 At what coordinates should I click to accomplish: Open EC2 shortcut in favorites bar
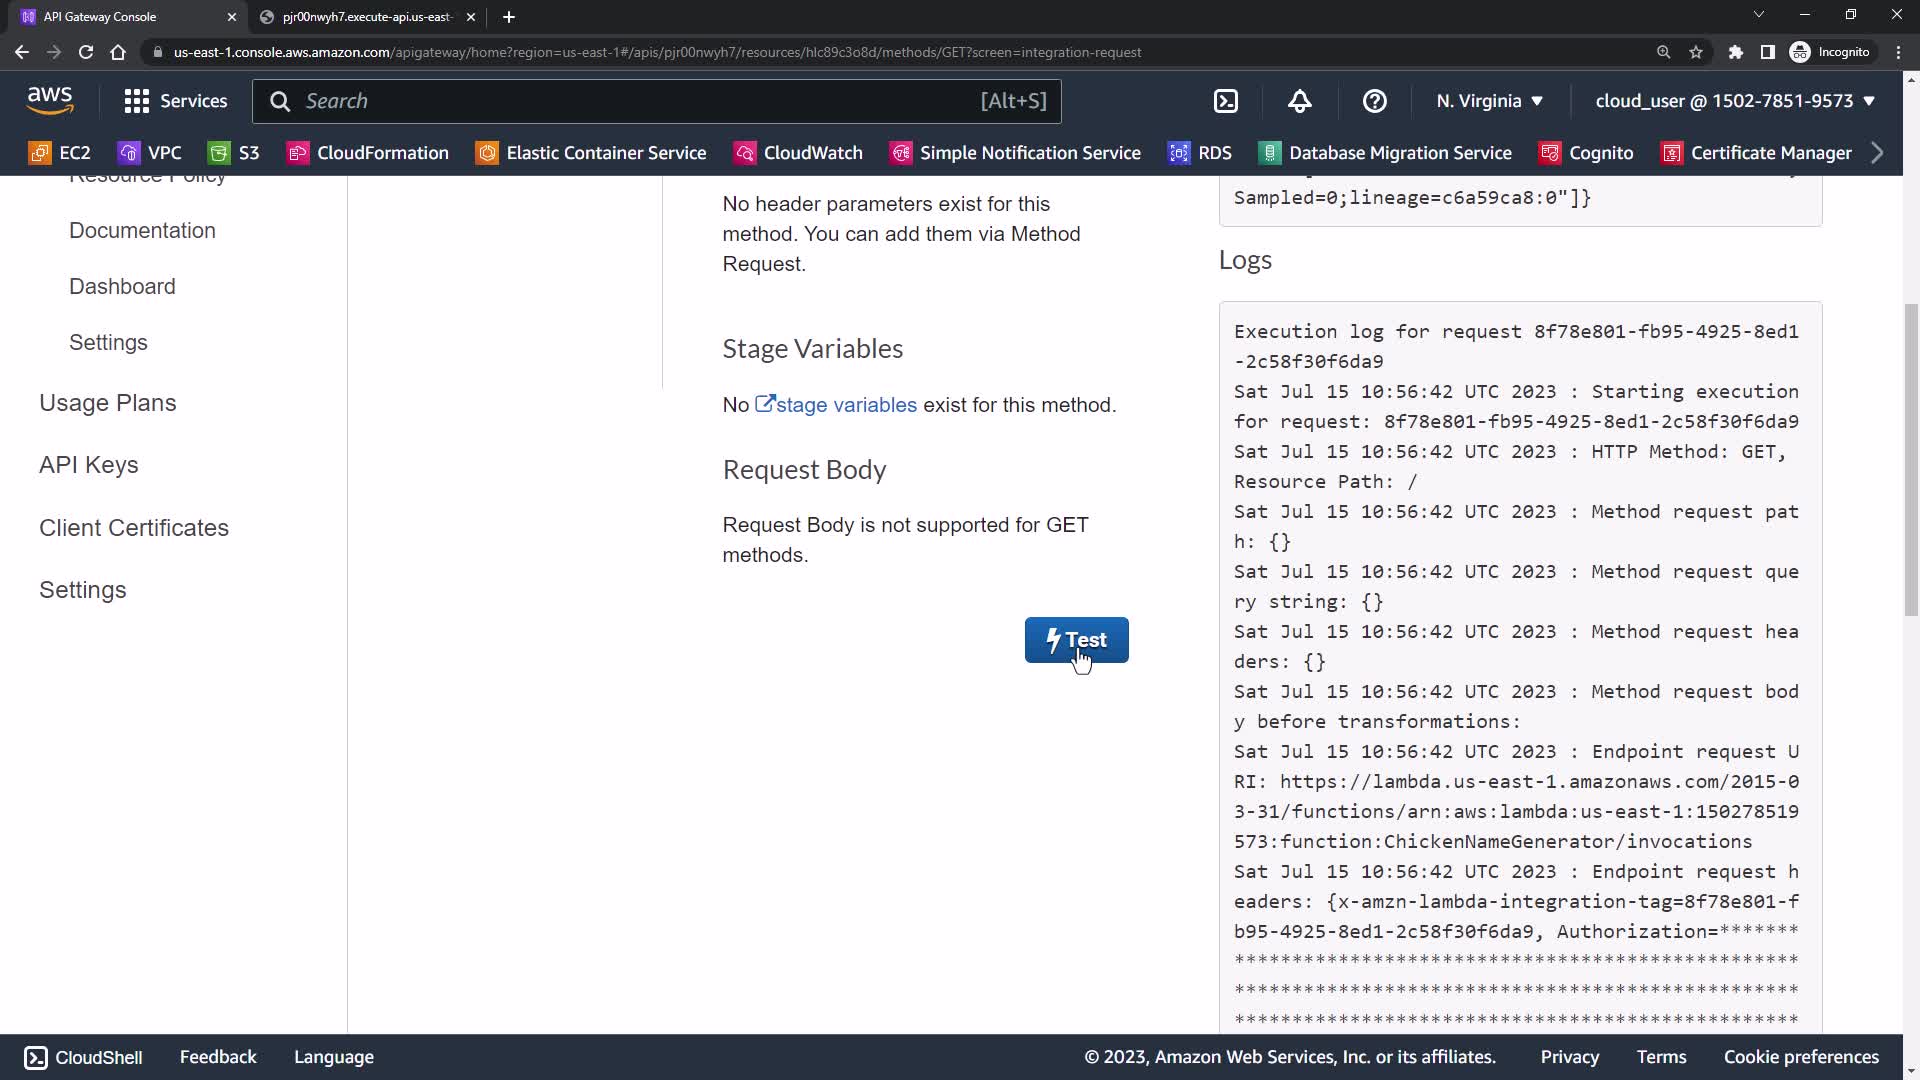60,153
